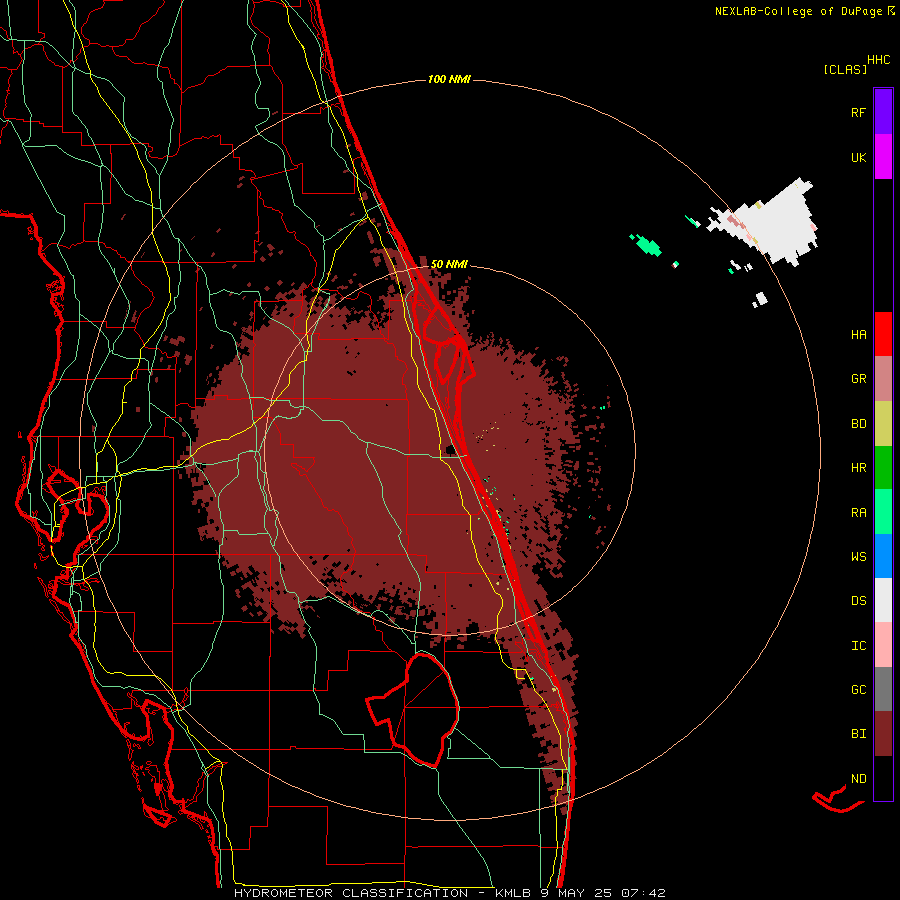Click the HA legend label

tap(858, 335)
